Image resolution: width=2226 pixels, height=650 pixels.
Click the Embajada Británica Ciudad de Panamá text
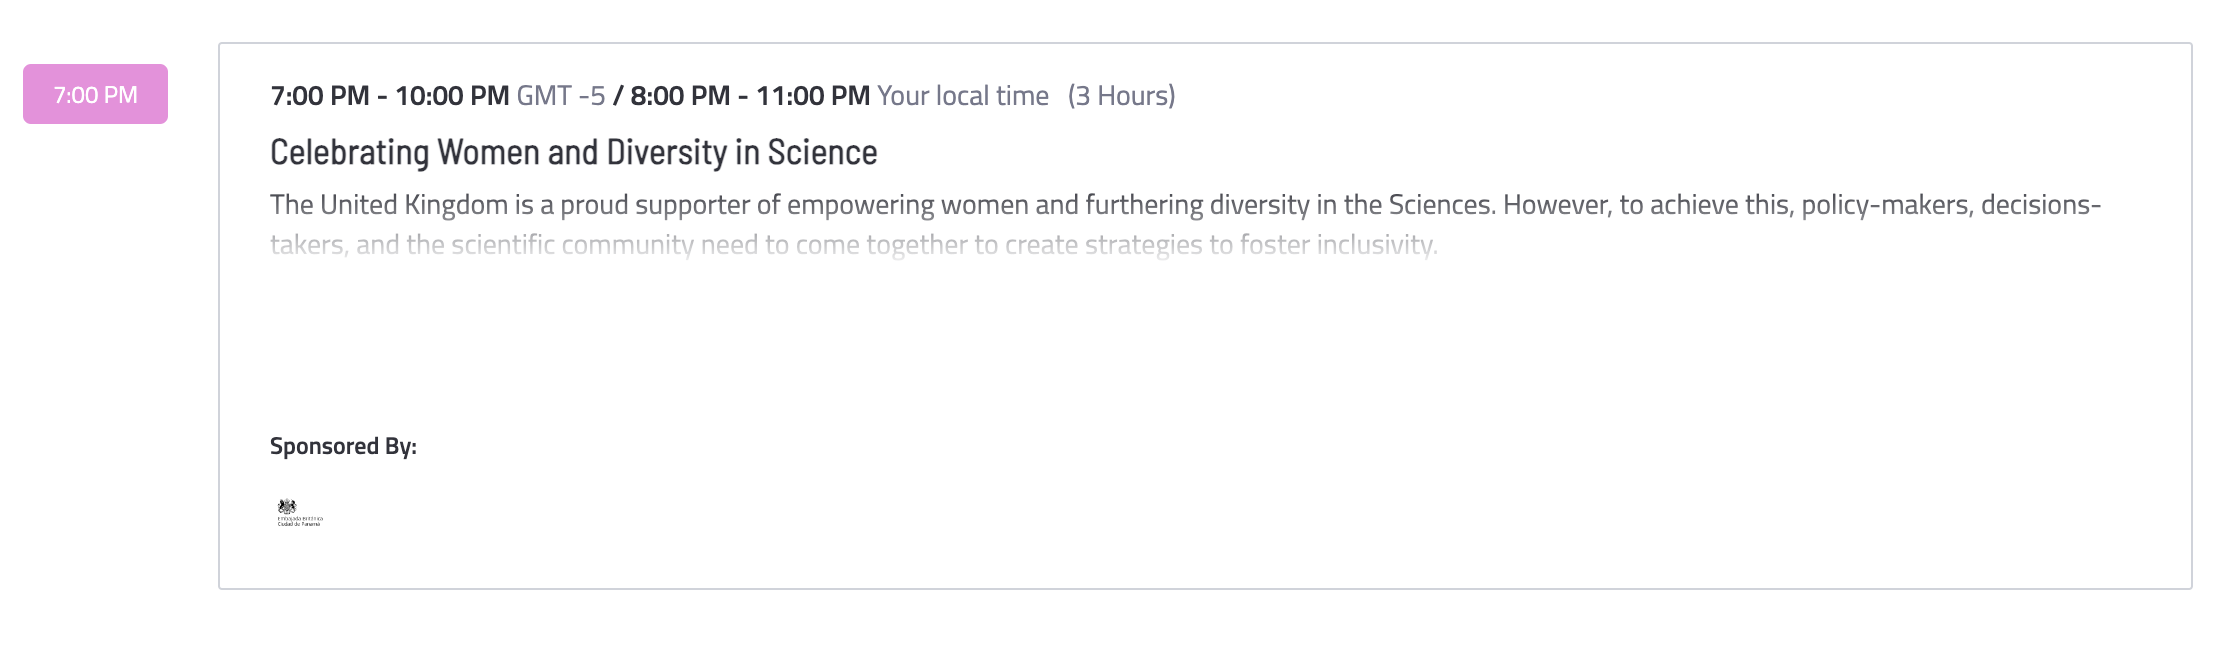[300, 521]
